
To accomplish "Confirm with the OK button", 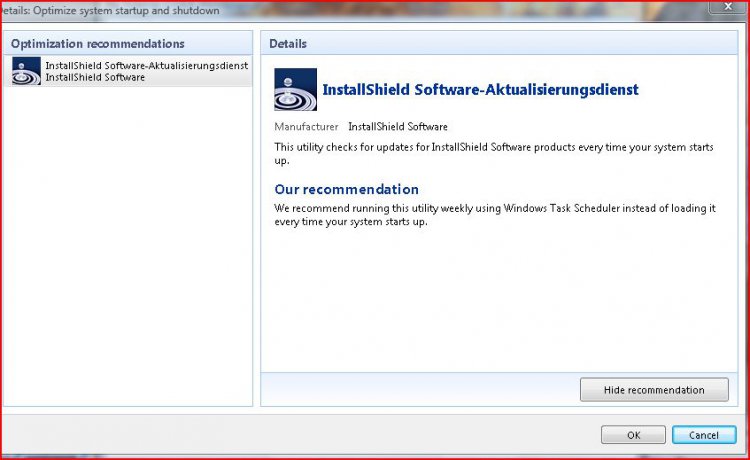I will (633, 435).
